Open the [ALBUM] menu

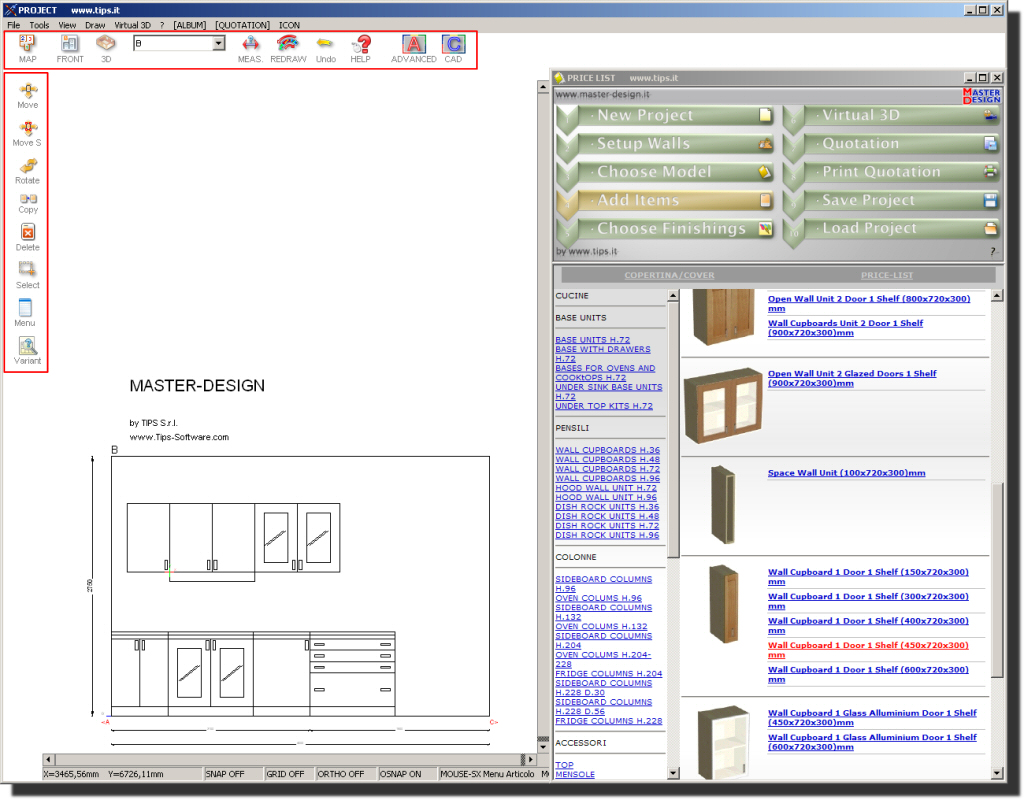[189, 25]
